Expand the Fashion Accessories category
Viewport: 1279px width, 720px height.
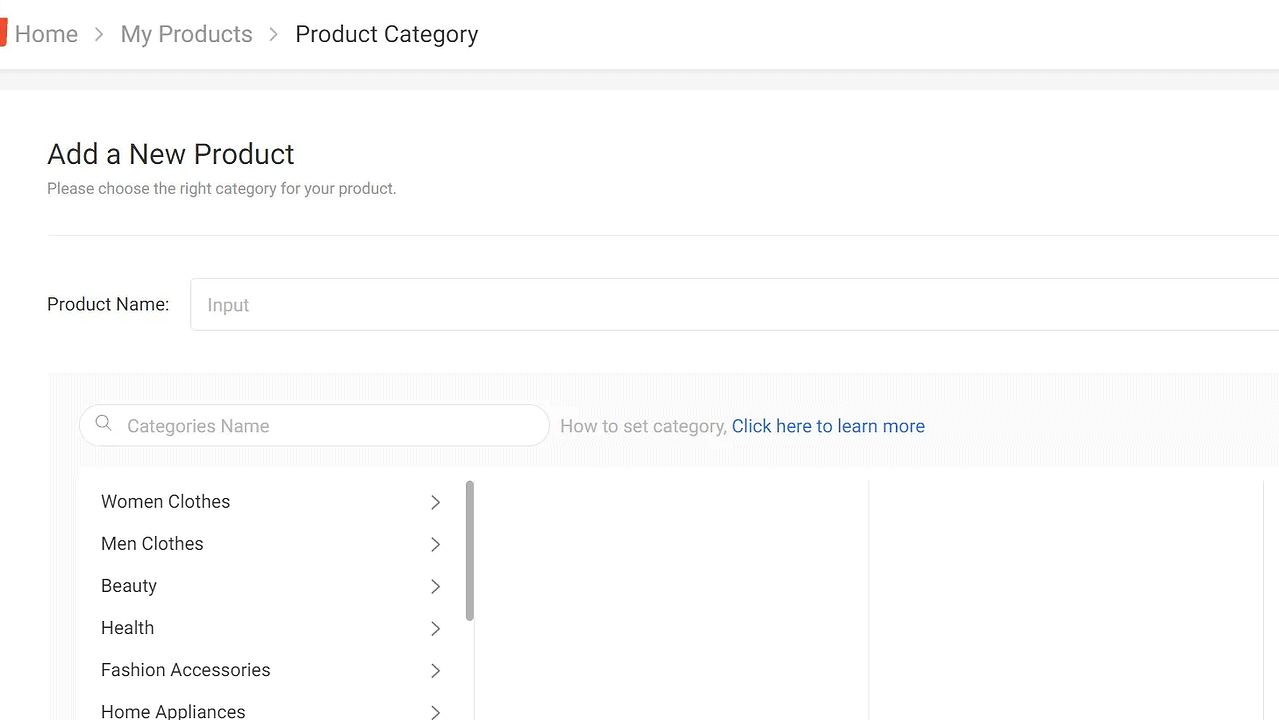(x=435, y=670)
